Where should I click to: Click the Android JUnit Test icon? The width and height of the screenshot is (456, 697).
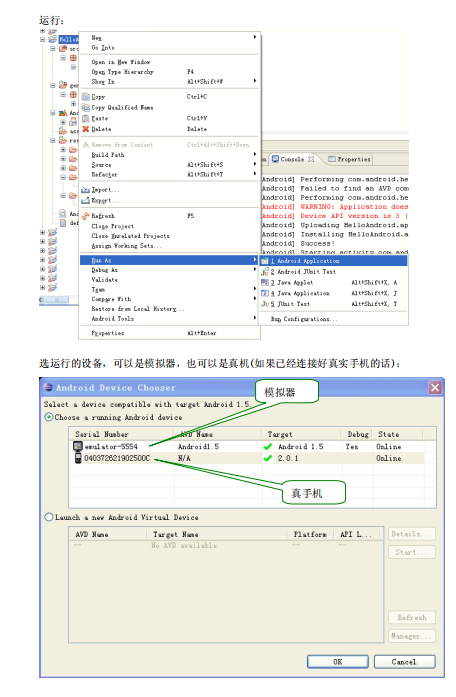(x=265, y=272)
